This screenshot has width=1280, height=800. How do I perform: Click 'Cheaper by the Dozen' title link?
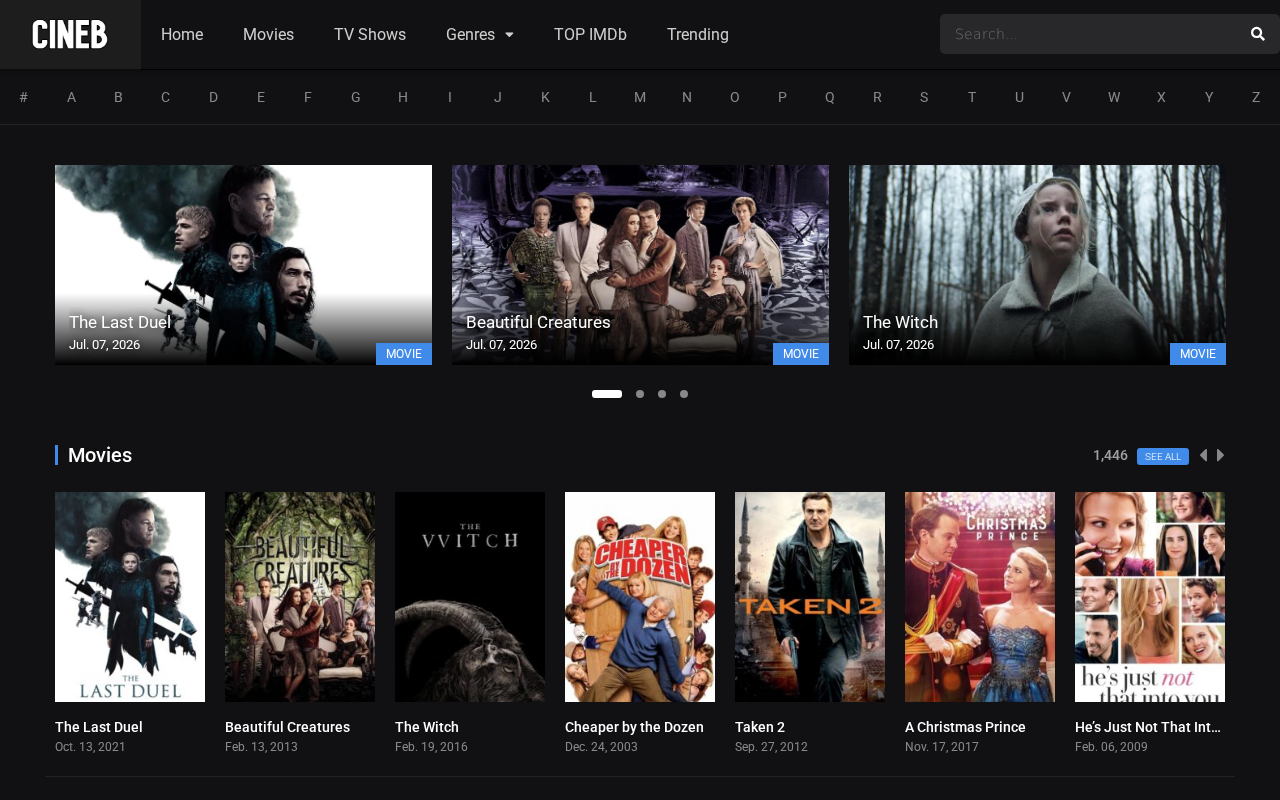coord(634,727)
